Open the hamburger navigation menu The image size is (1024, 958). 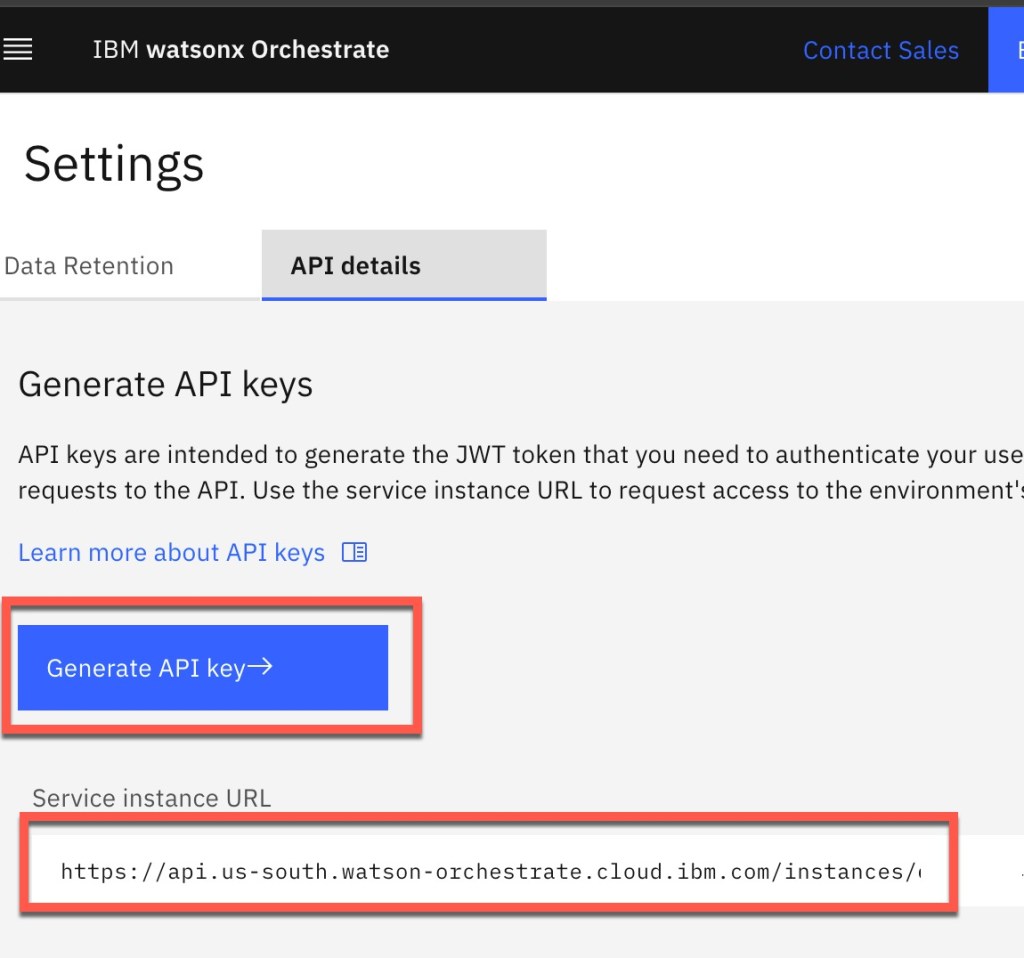[18, 50]
